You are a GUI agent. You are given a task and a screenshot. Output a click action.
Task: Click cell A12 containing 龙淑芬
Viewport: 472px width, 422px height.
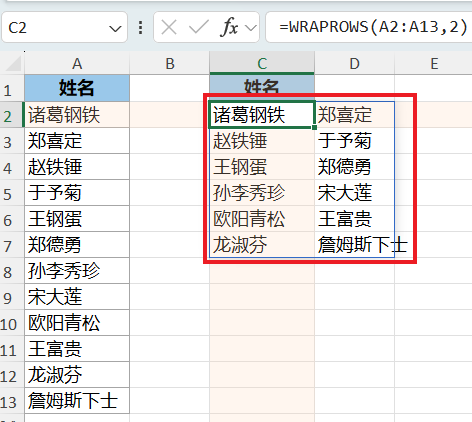(77, 375)
